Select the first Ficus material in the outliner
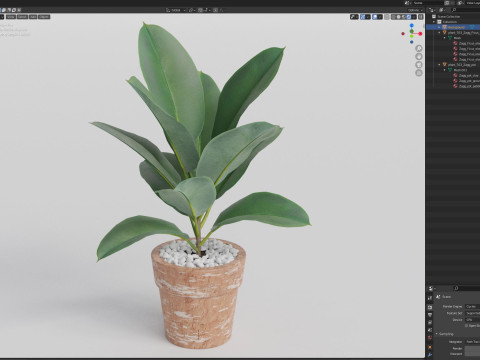 tap(467, 43)
